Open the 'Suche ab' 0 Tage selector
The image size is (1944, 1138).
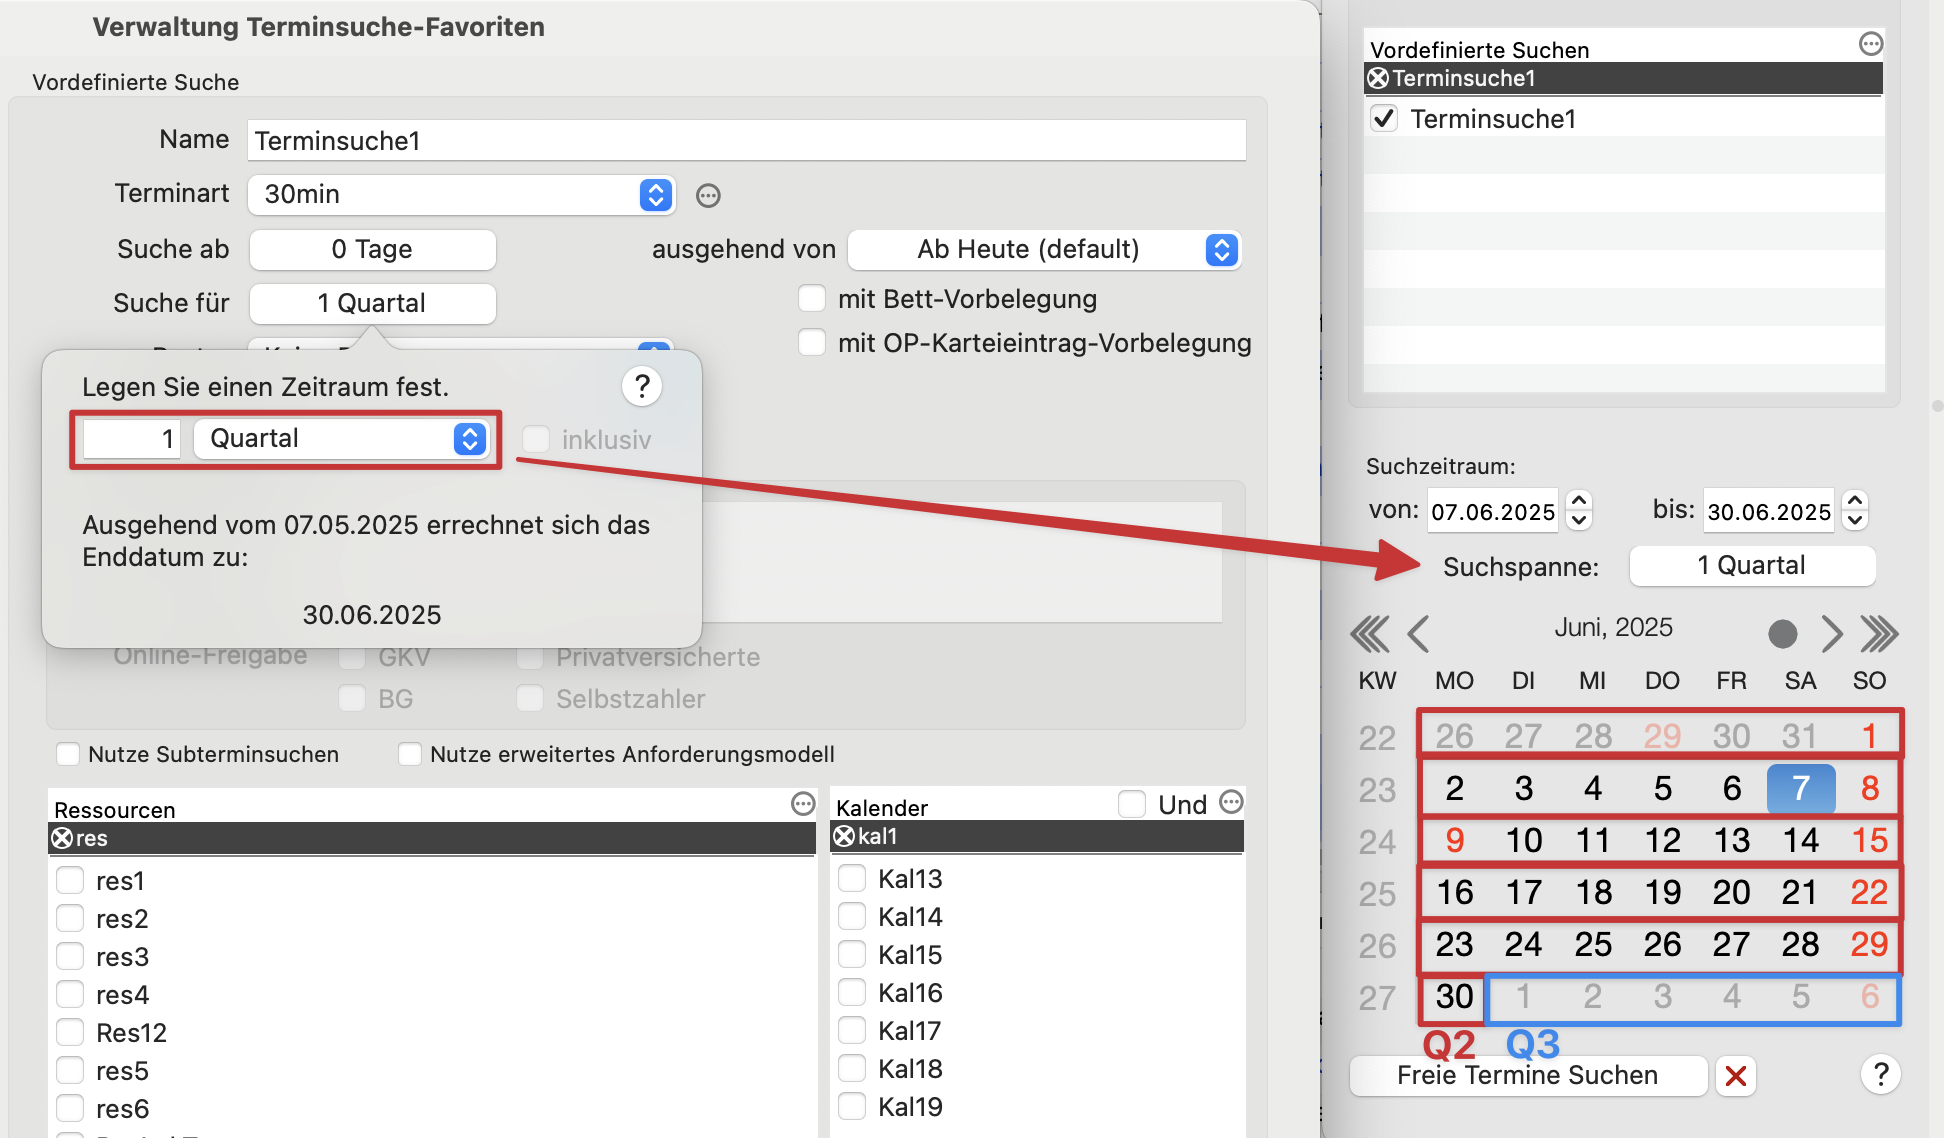[x=372, y=249]
